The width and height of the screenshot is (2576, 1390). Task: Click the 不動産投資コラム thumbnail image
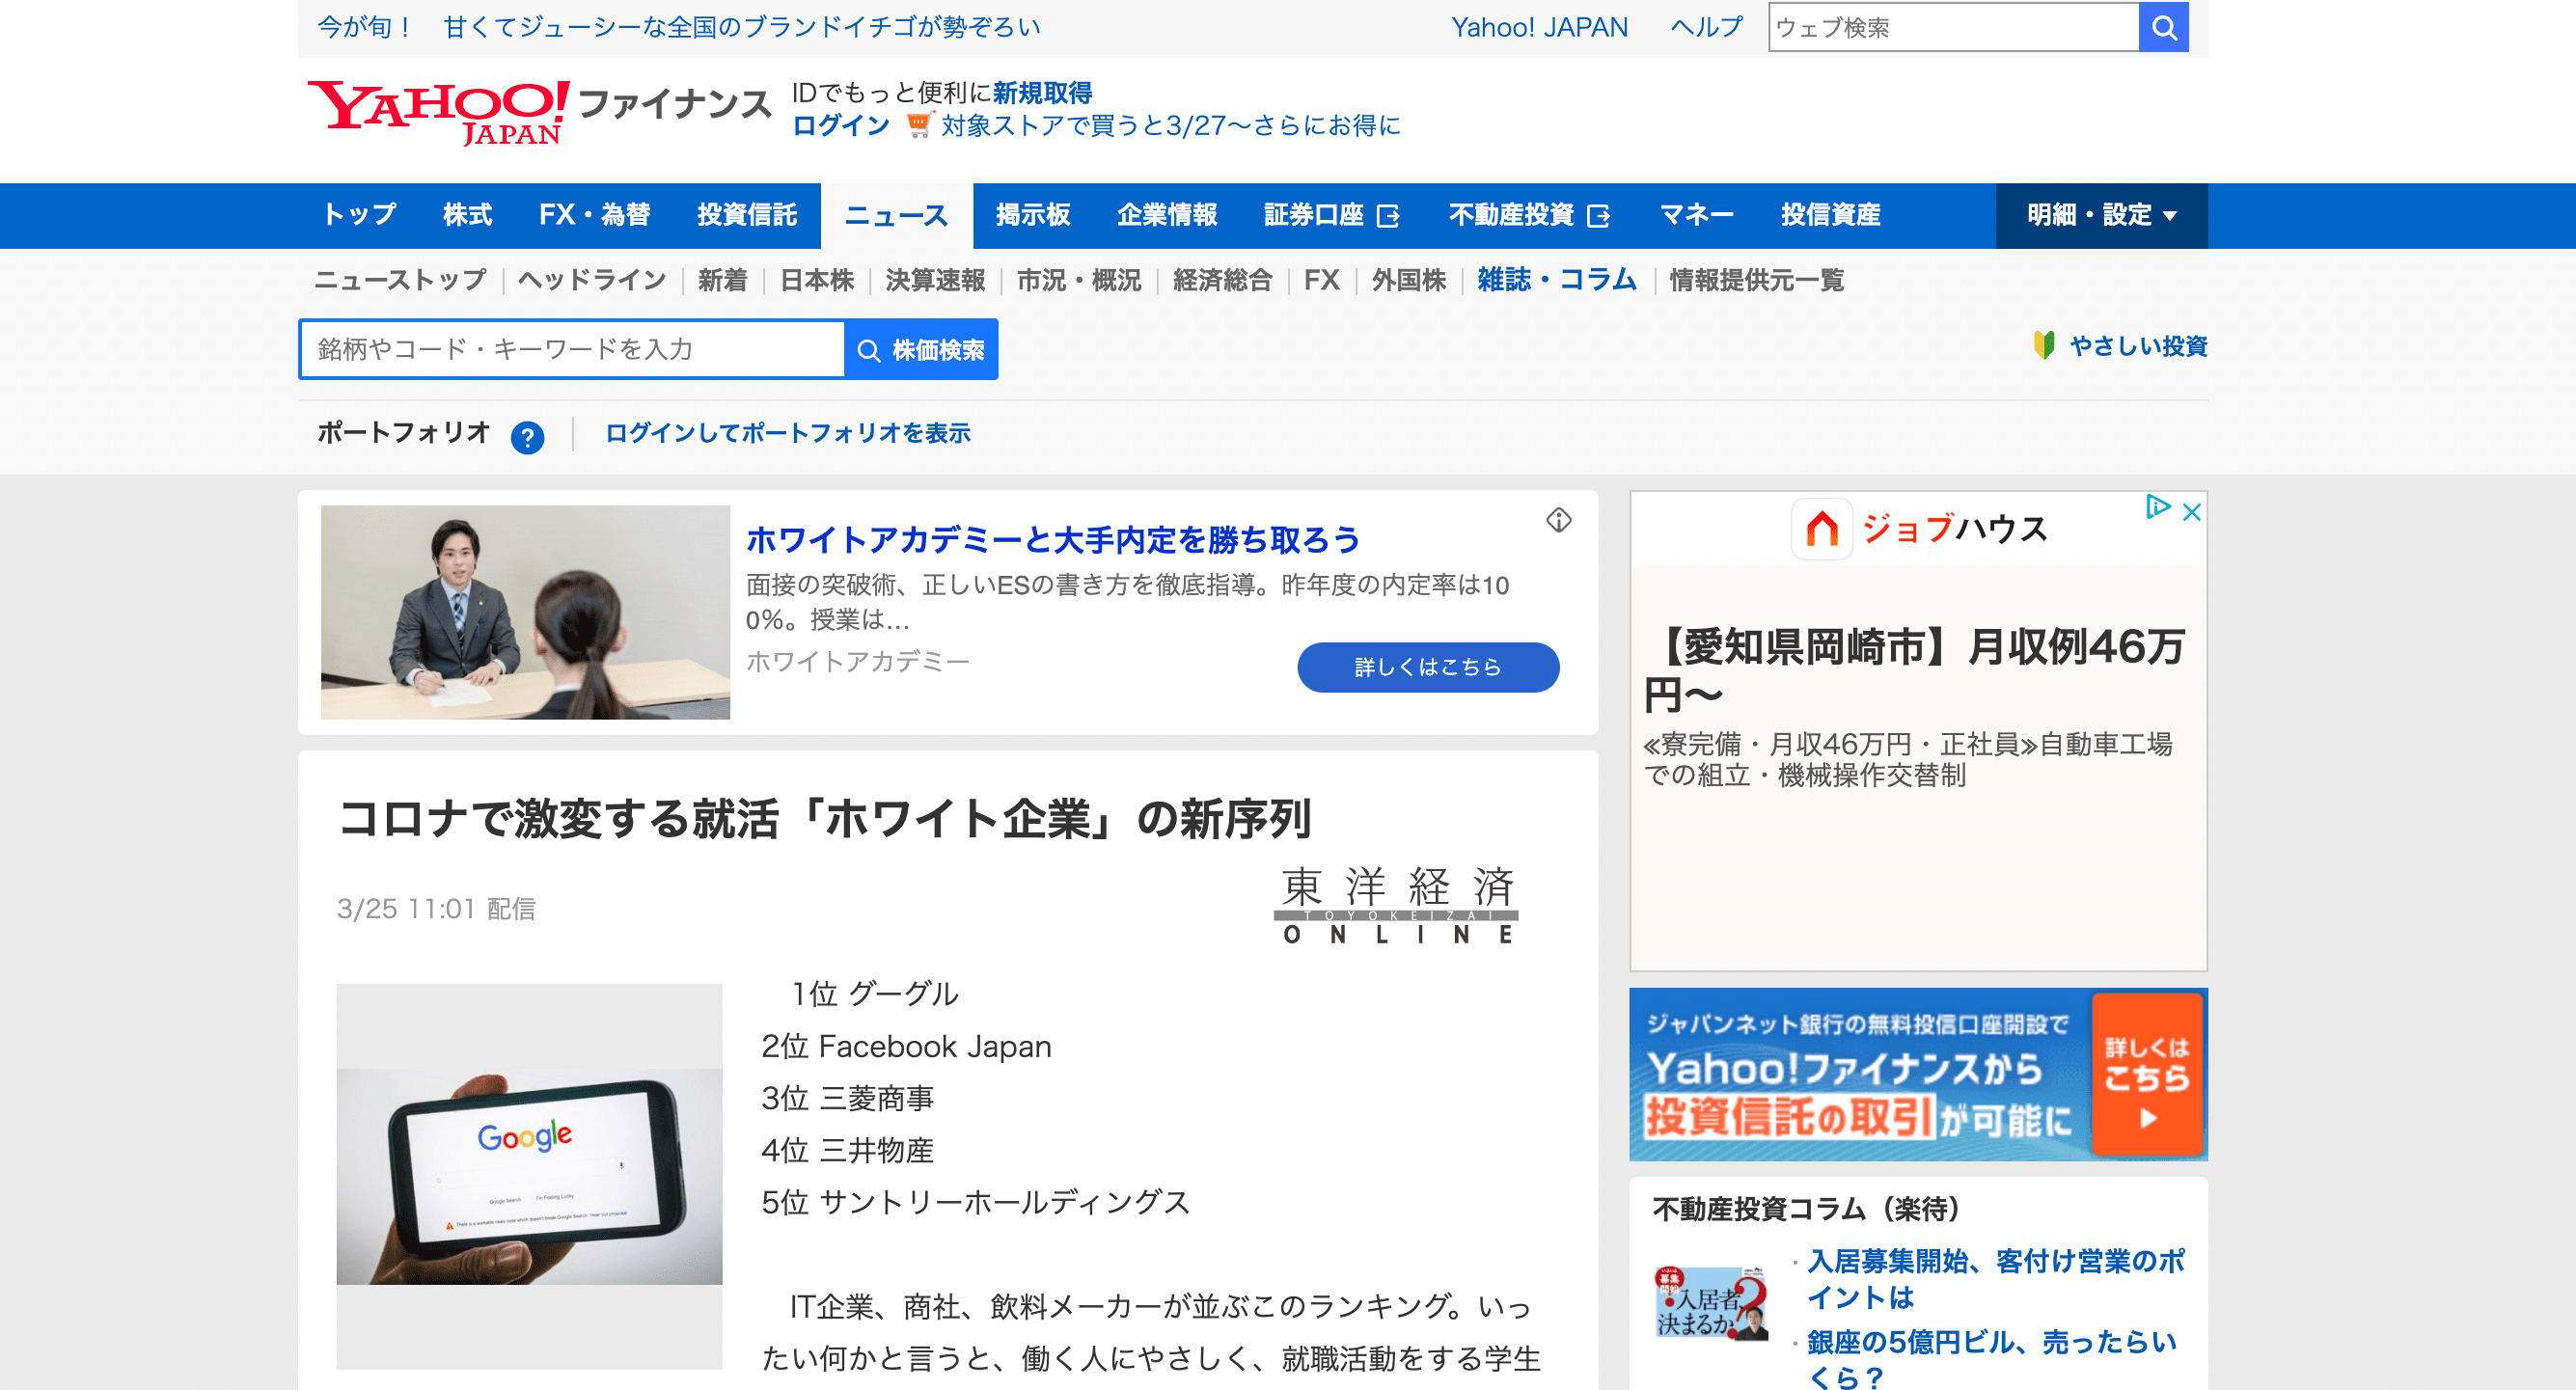coord(1712,1303)
